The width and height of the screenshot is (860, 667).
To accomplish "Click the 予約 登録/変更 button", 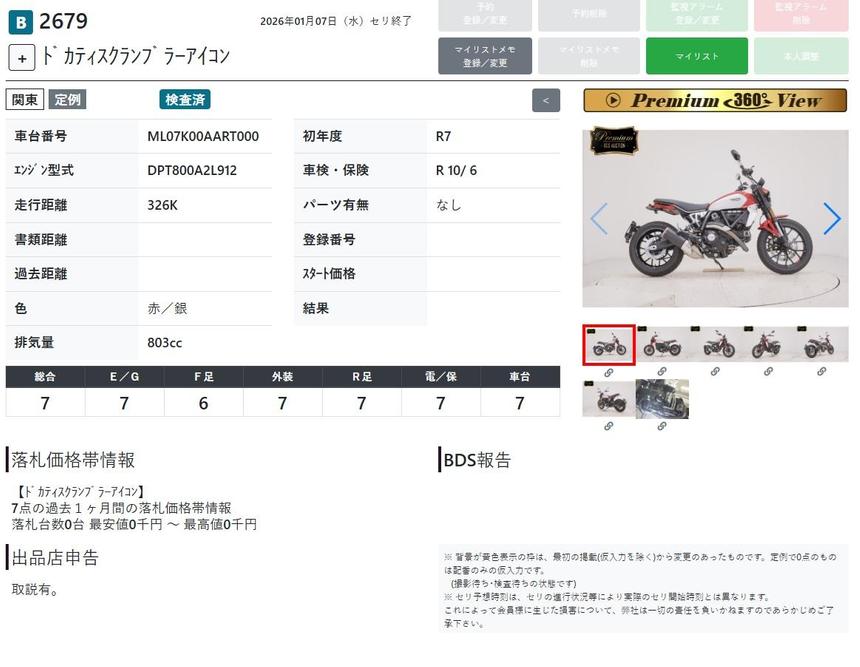I will click(x=485, y=13).
